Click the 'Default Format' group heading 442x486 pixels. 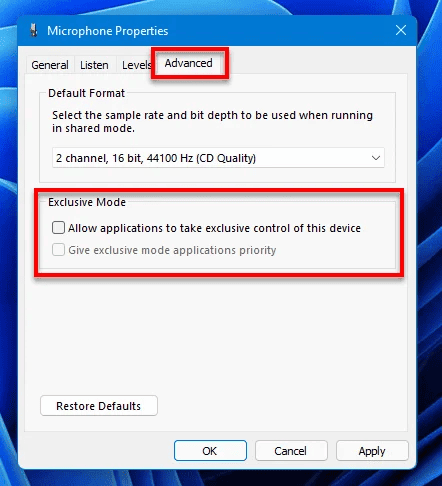pos(86,93)
